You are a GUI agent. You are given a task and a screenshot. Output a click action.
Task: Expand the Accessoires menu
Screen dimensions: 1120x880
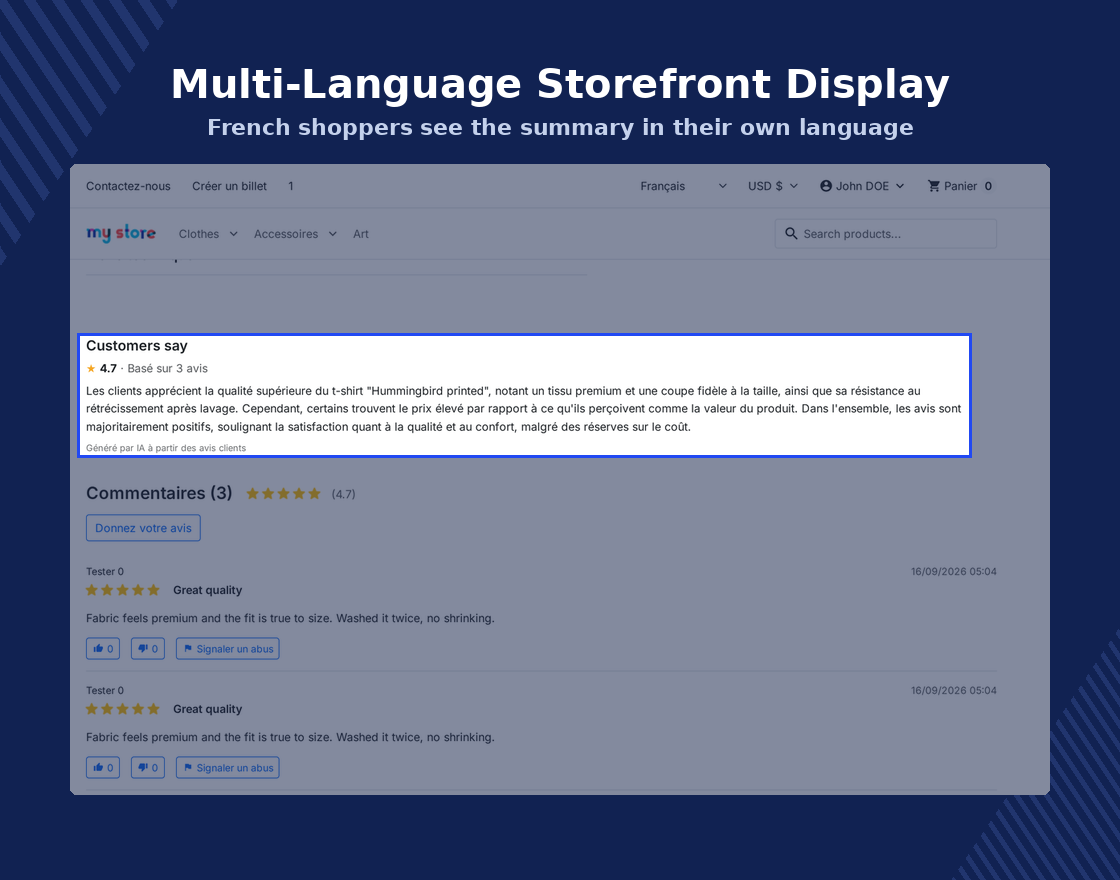(295, 234)
